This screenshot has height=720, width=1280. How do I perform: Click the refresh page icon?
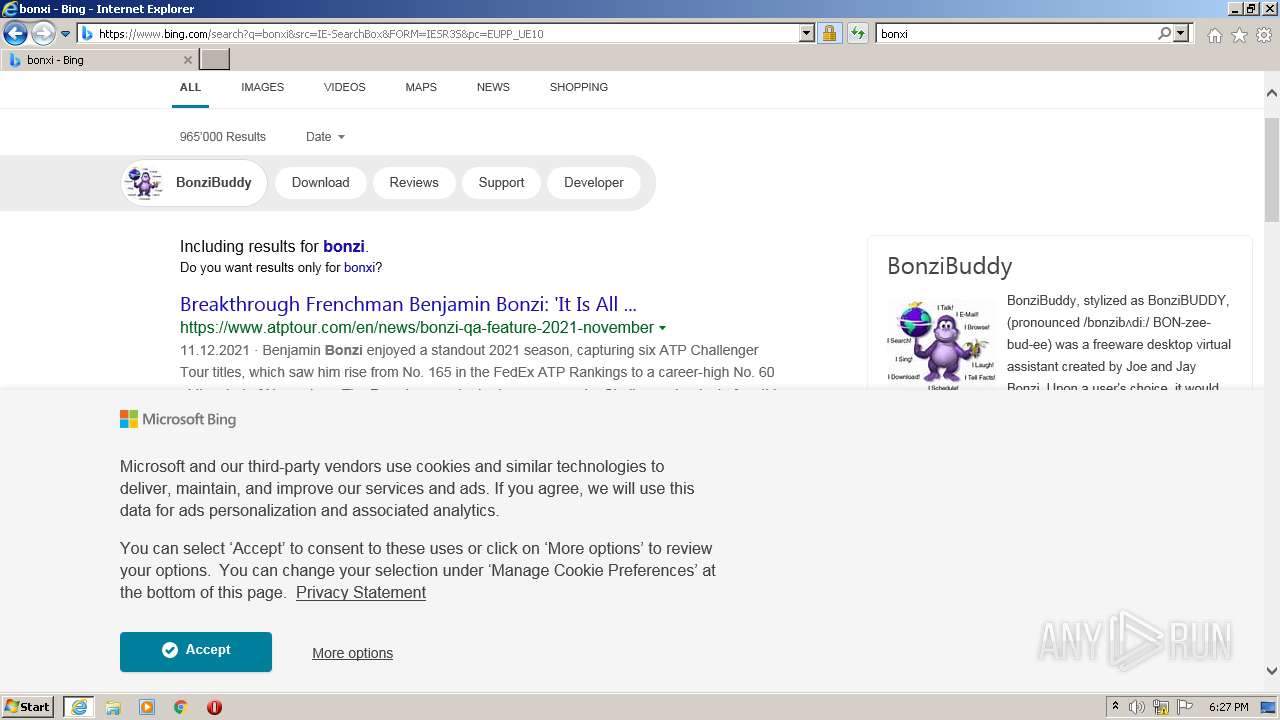pos(857,33)
